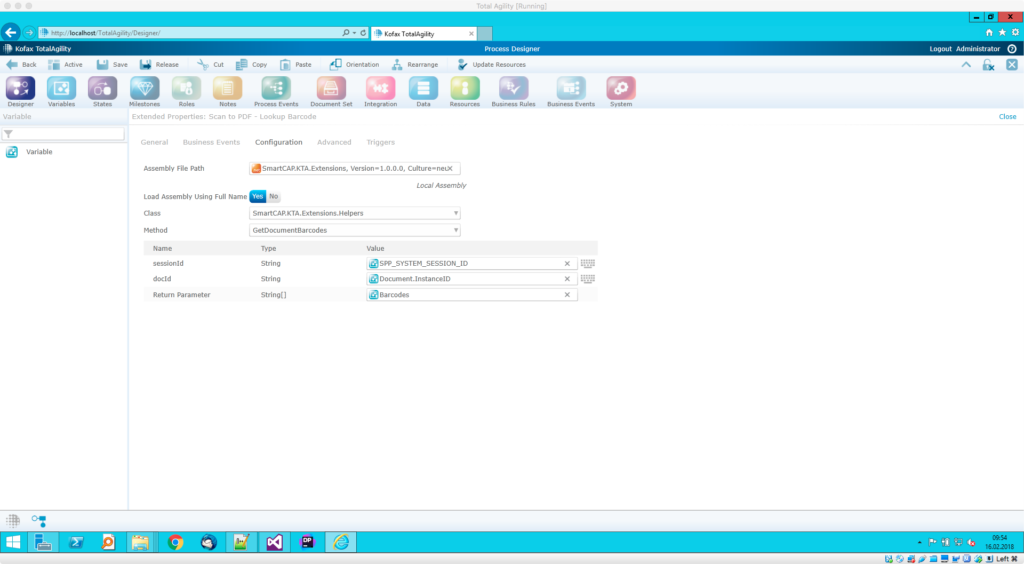The height and width of the screenshot is (564, 1024).
Task: Click the variable search filter field
Action: pos(68,134)
